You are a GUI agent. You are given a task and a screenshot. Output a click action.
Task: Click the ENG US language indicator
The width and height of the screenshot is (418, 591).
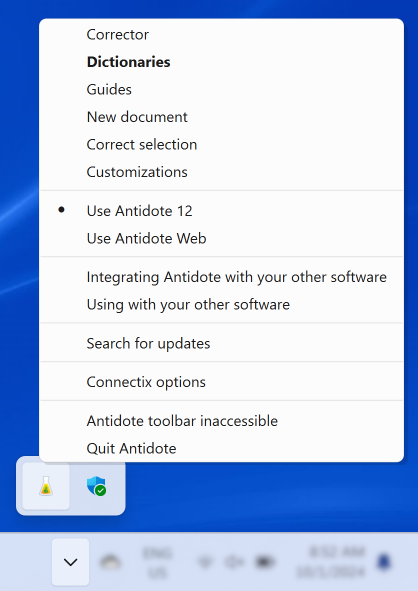tap(158, 563)
